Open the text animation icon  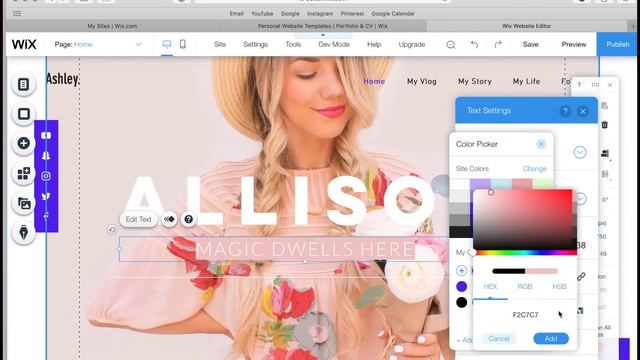[169, 219]
